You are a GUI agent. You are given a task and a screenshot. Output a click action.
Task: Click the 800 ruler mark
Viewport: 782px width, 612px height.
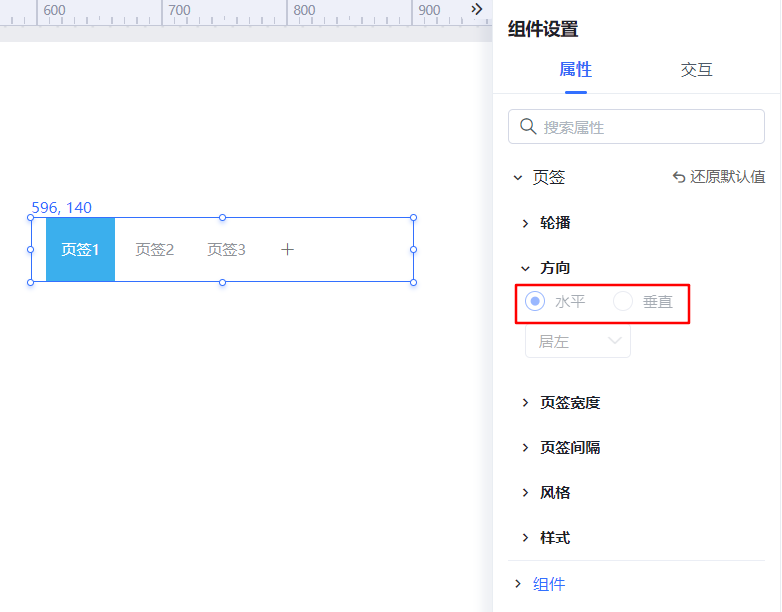tap(304, 10)
